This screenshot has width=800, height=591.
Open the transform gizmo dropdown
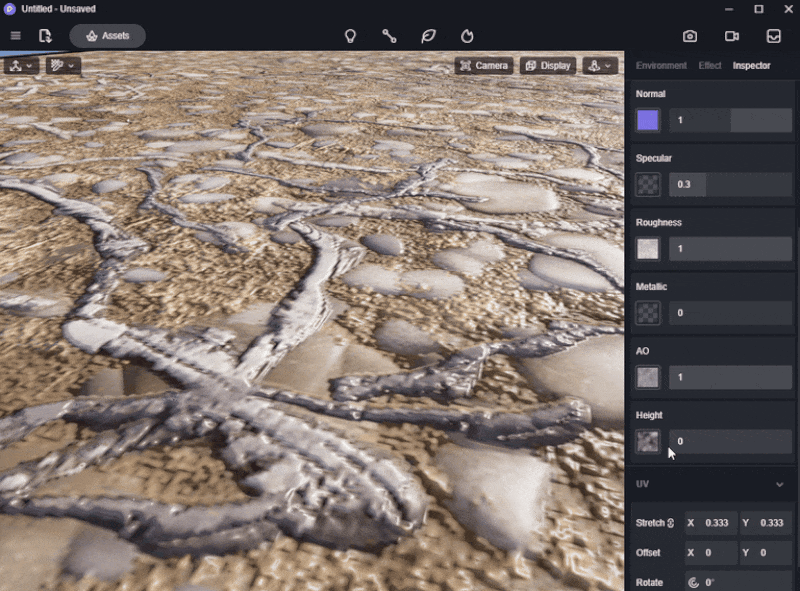[21, 66]
